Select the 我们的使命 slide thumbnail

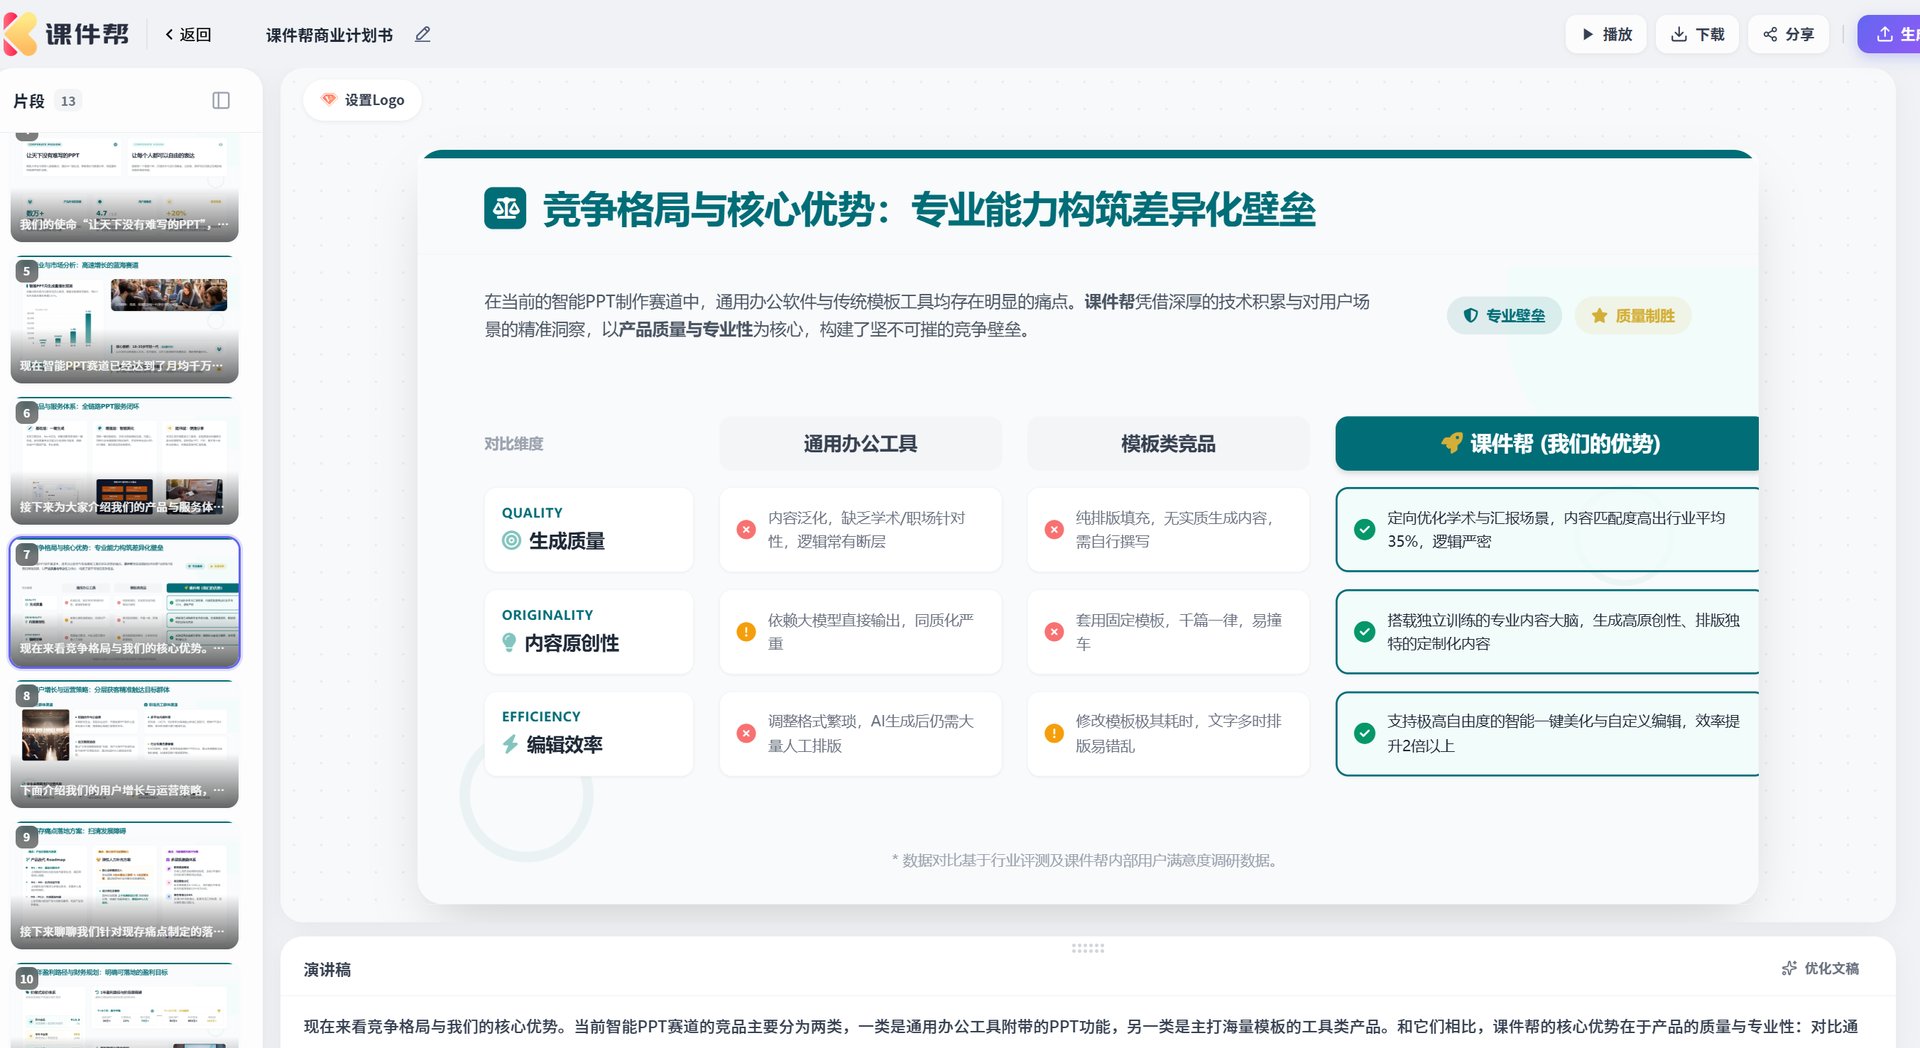125,188
